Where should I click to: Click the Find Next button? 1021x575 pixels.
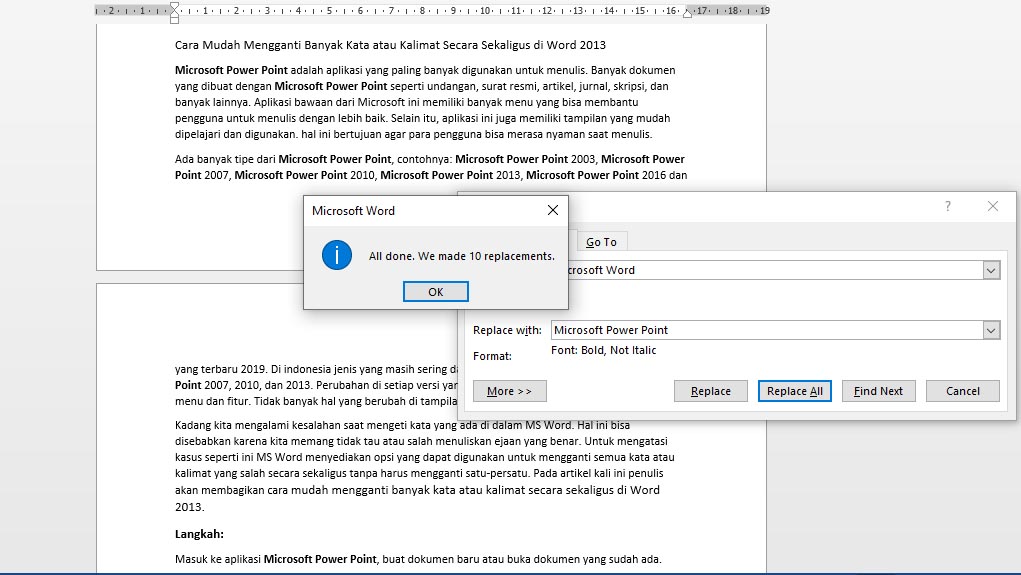(878, 391)
